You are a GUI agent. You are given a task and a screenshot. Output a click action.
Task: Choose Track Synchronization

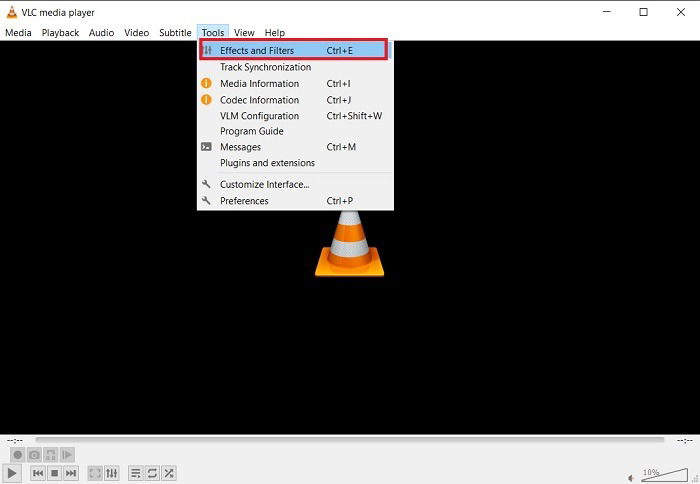[x=295, y=67]
